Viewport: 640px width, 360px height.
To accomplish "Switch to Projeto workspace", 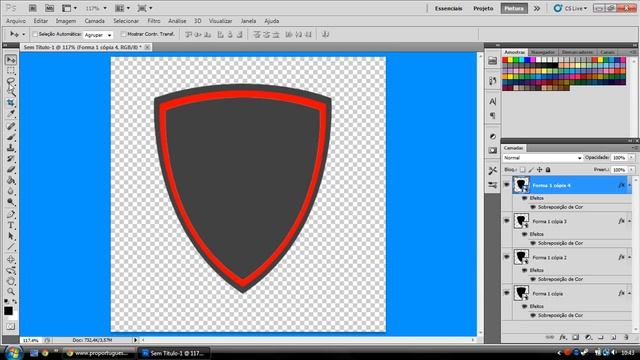I will [x=483, y=8].
